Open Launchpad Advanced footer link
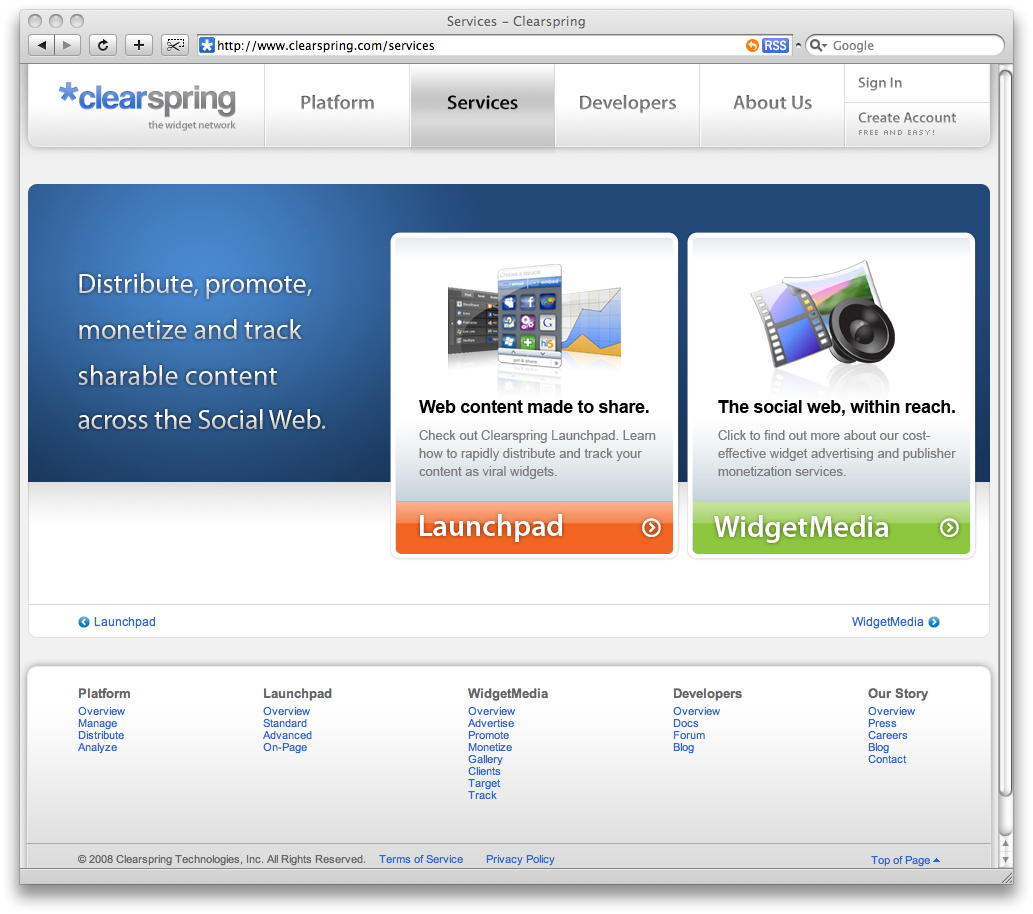 tap(287, 735)
